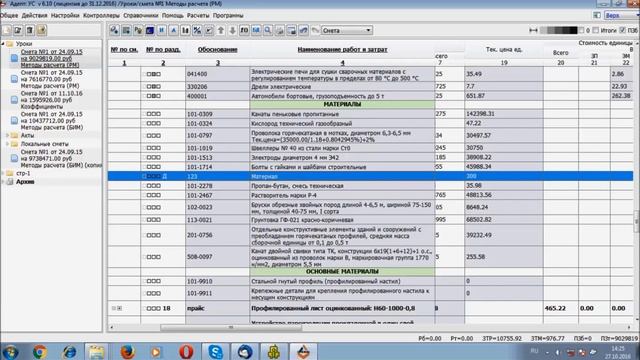This screenshot has width=640, height=360.
Task: Click the percent coefficients toolbar icon
Action: click(x=197, y=30)
